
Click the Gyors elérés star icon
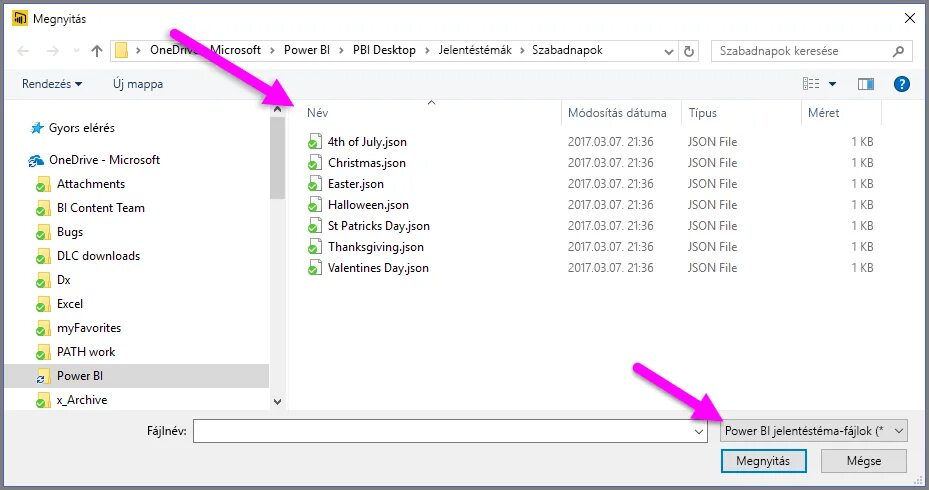pyautogui.click(x=37, y=128)
